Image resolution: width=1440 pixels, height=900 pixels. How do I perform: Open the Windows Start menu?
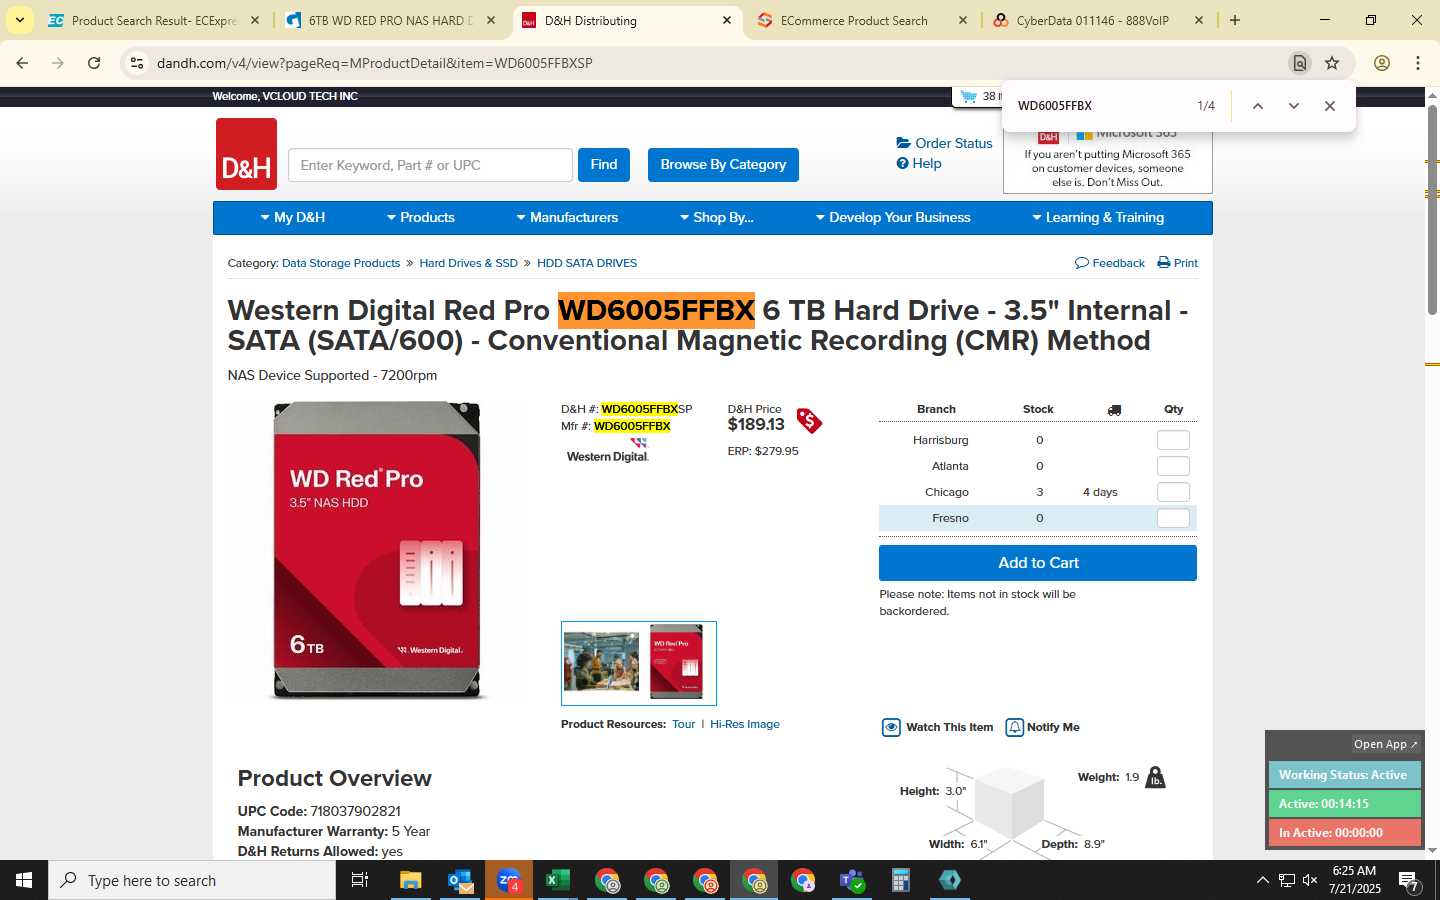pos(24,880)
